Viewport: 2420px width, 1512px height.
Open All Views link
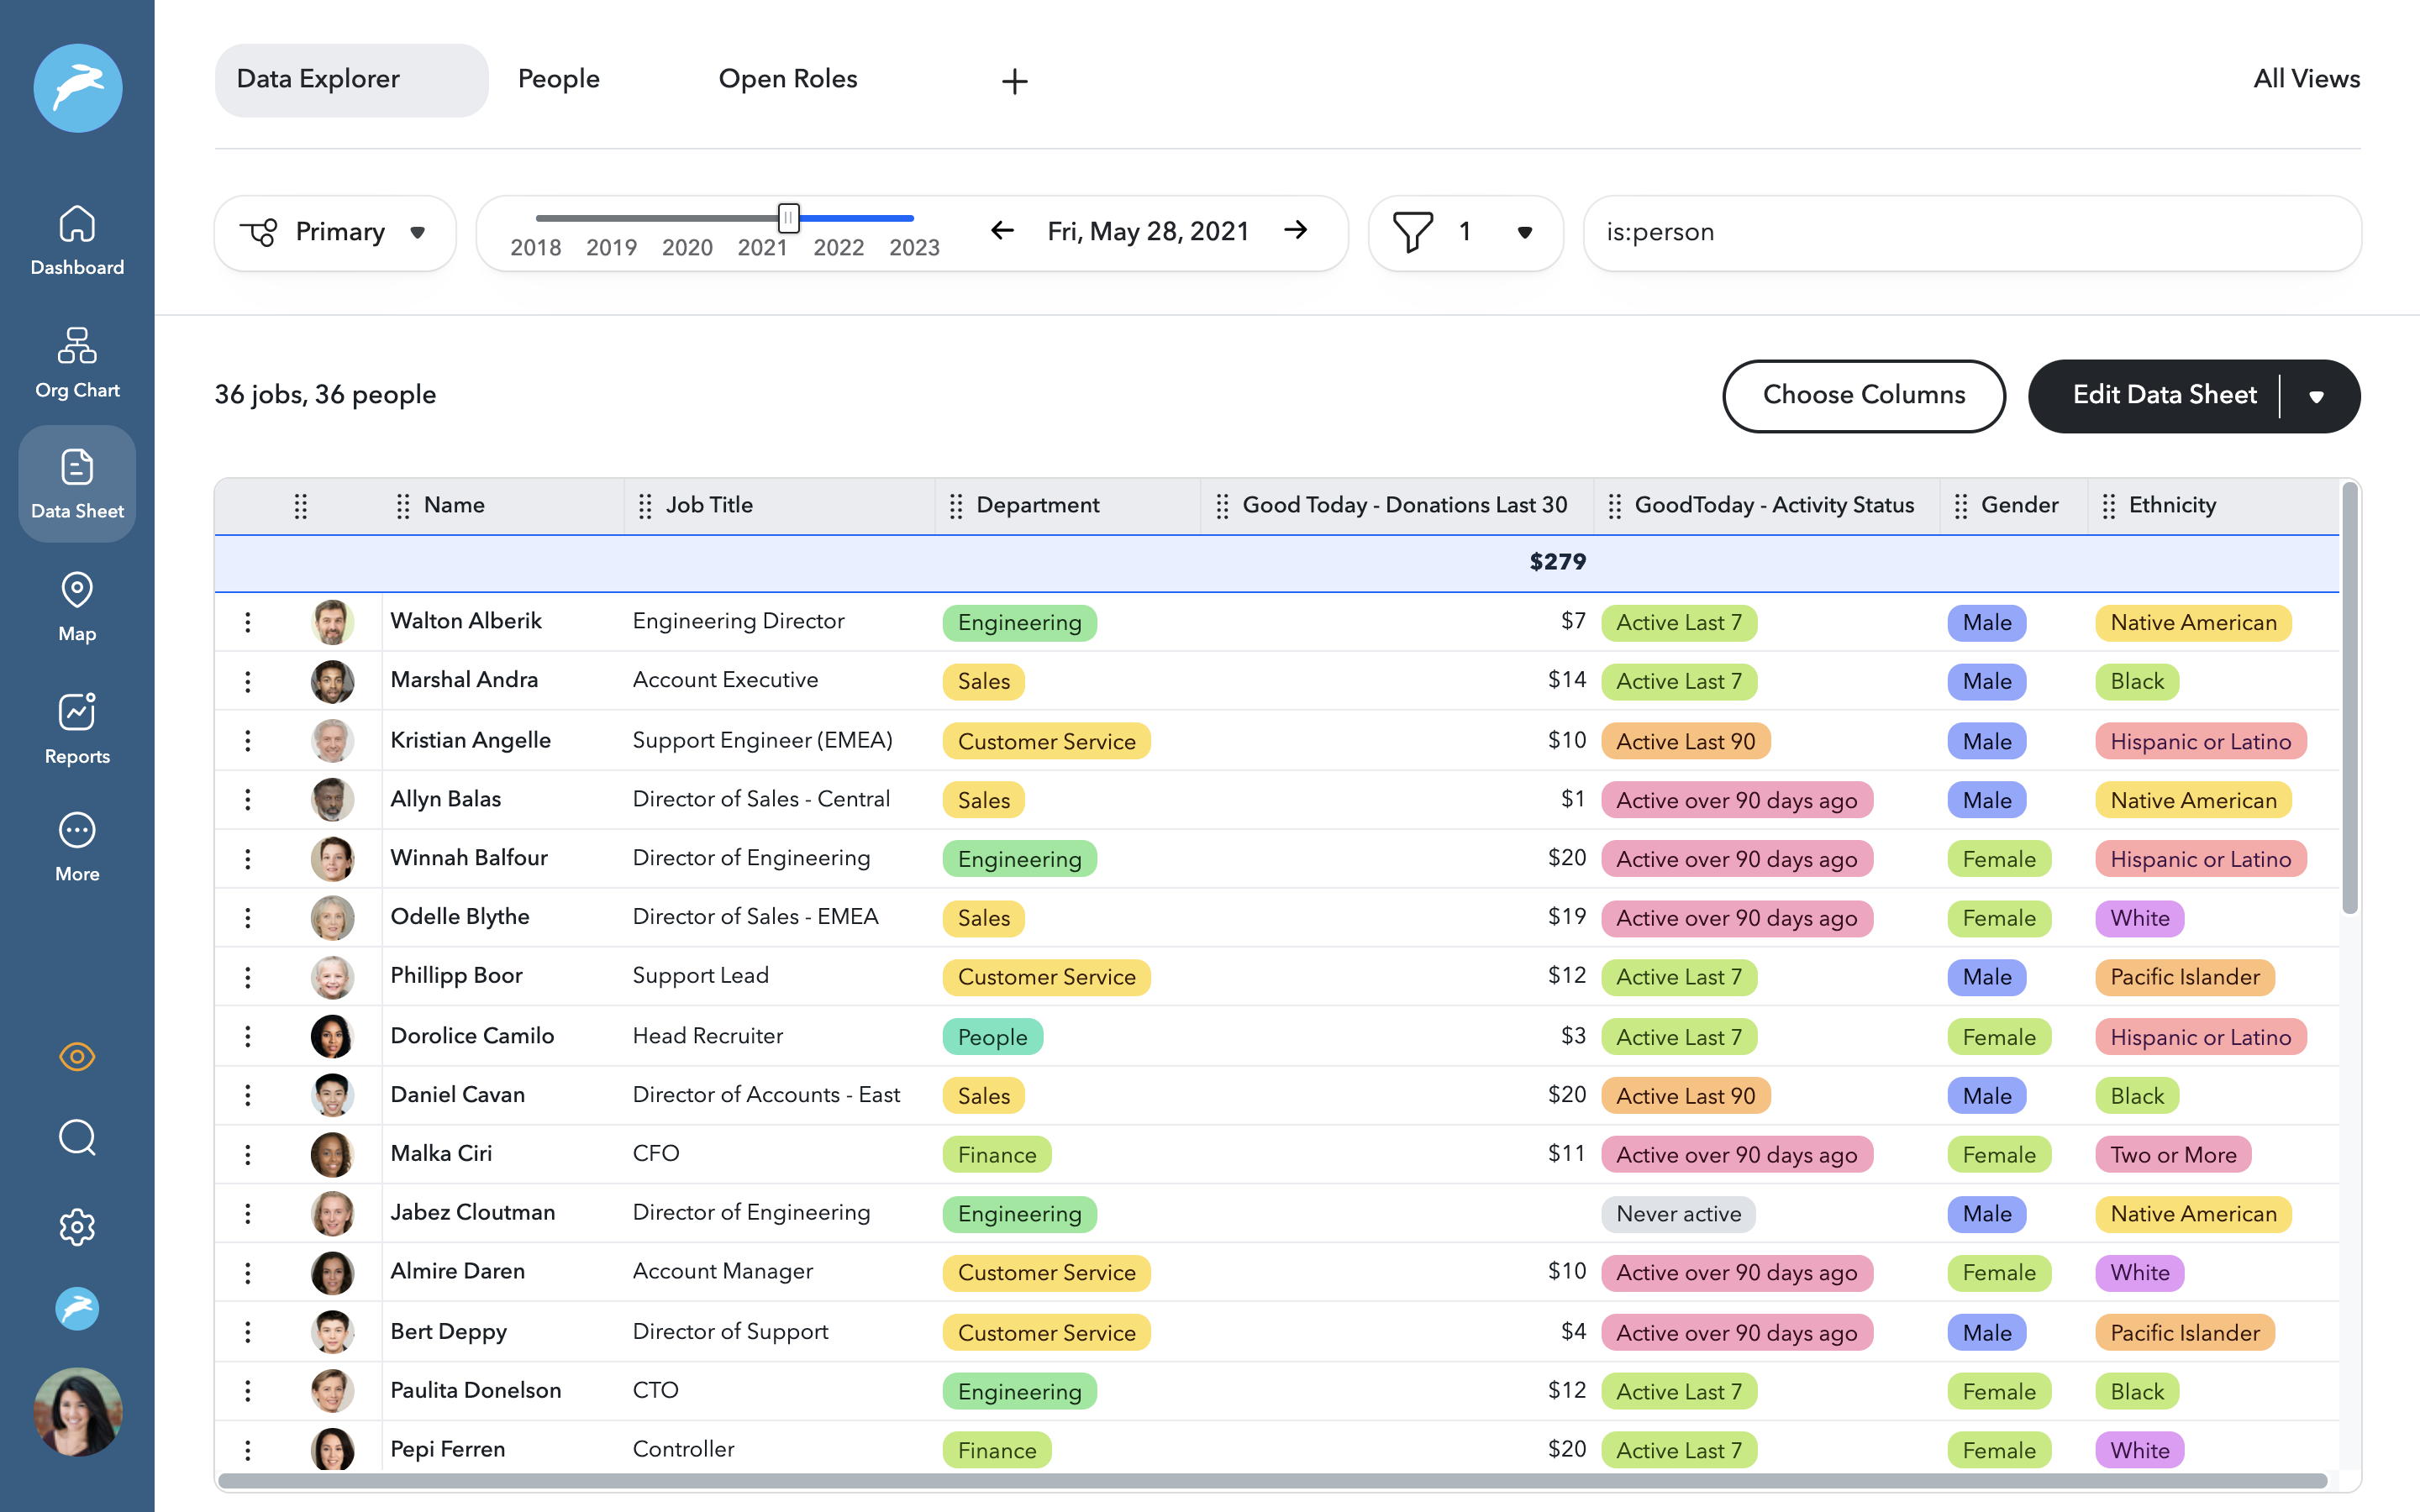(2306, 79)
